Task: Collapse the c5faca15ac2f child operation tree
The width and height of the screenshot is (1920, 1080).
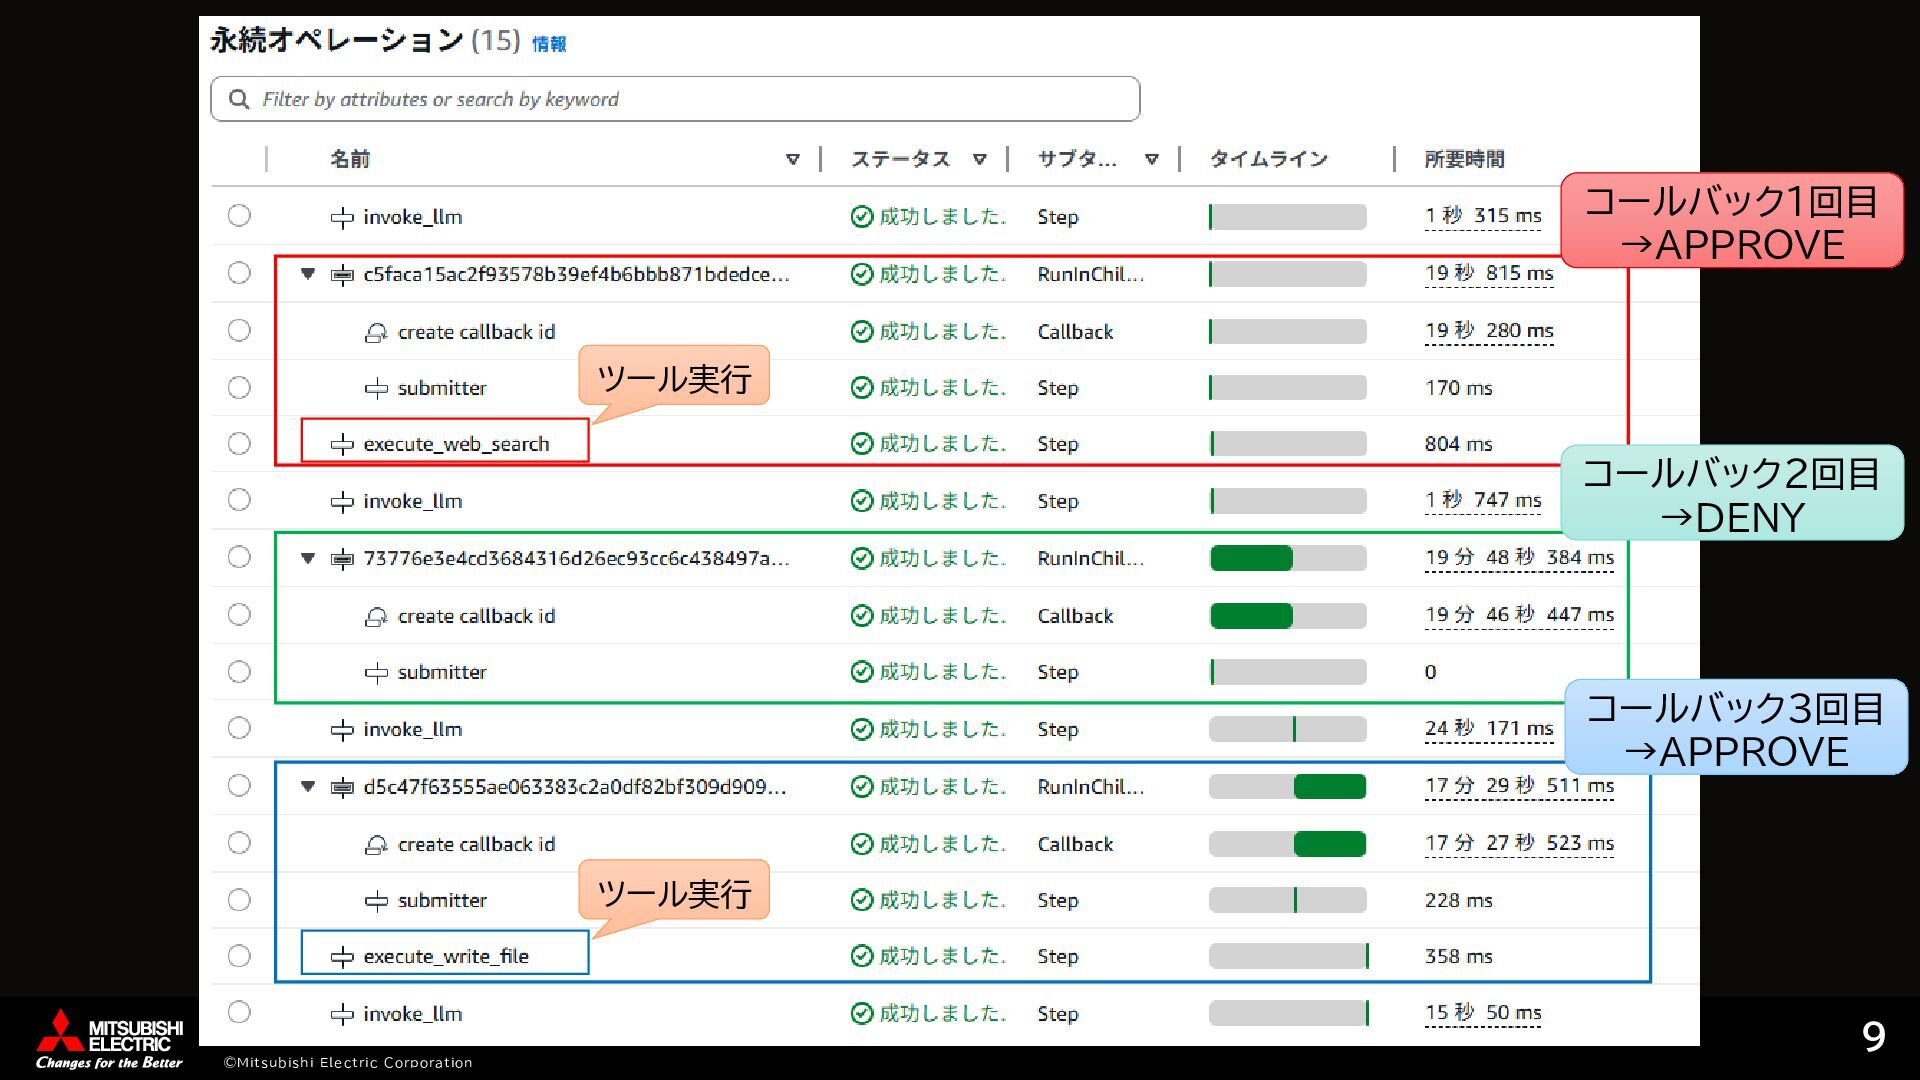Action: [308, 274]
